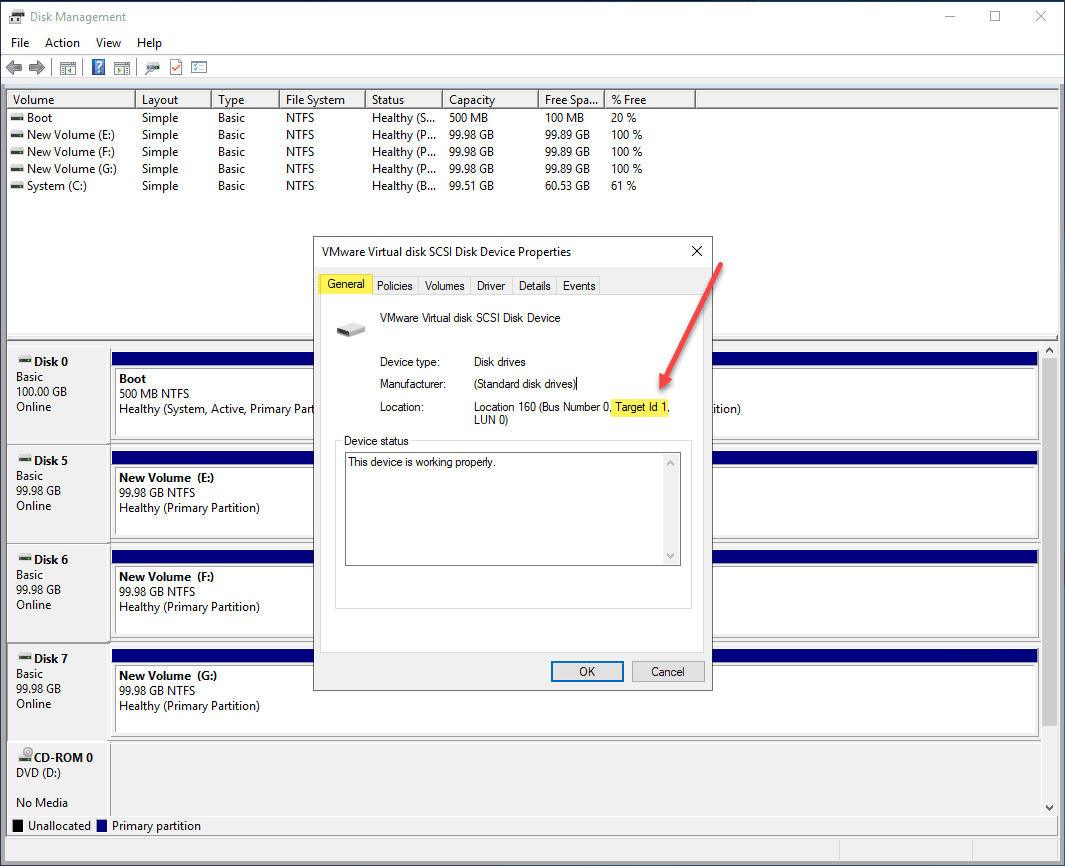Click the Disk Management title bar icon
Screen dimensions: 1065x866
coord(15,16)
